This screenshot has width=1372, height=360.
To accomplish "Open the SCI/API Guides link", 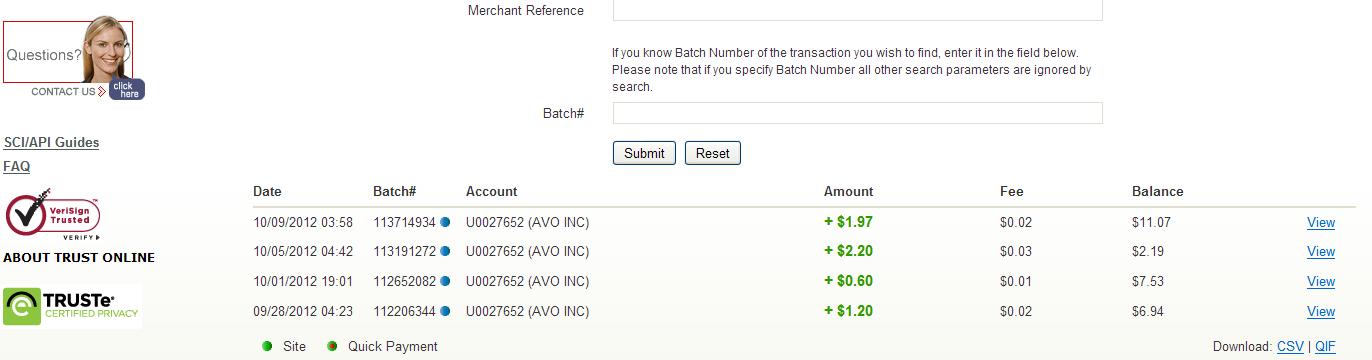I will tap(52, 142).
